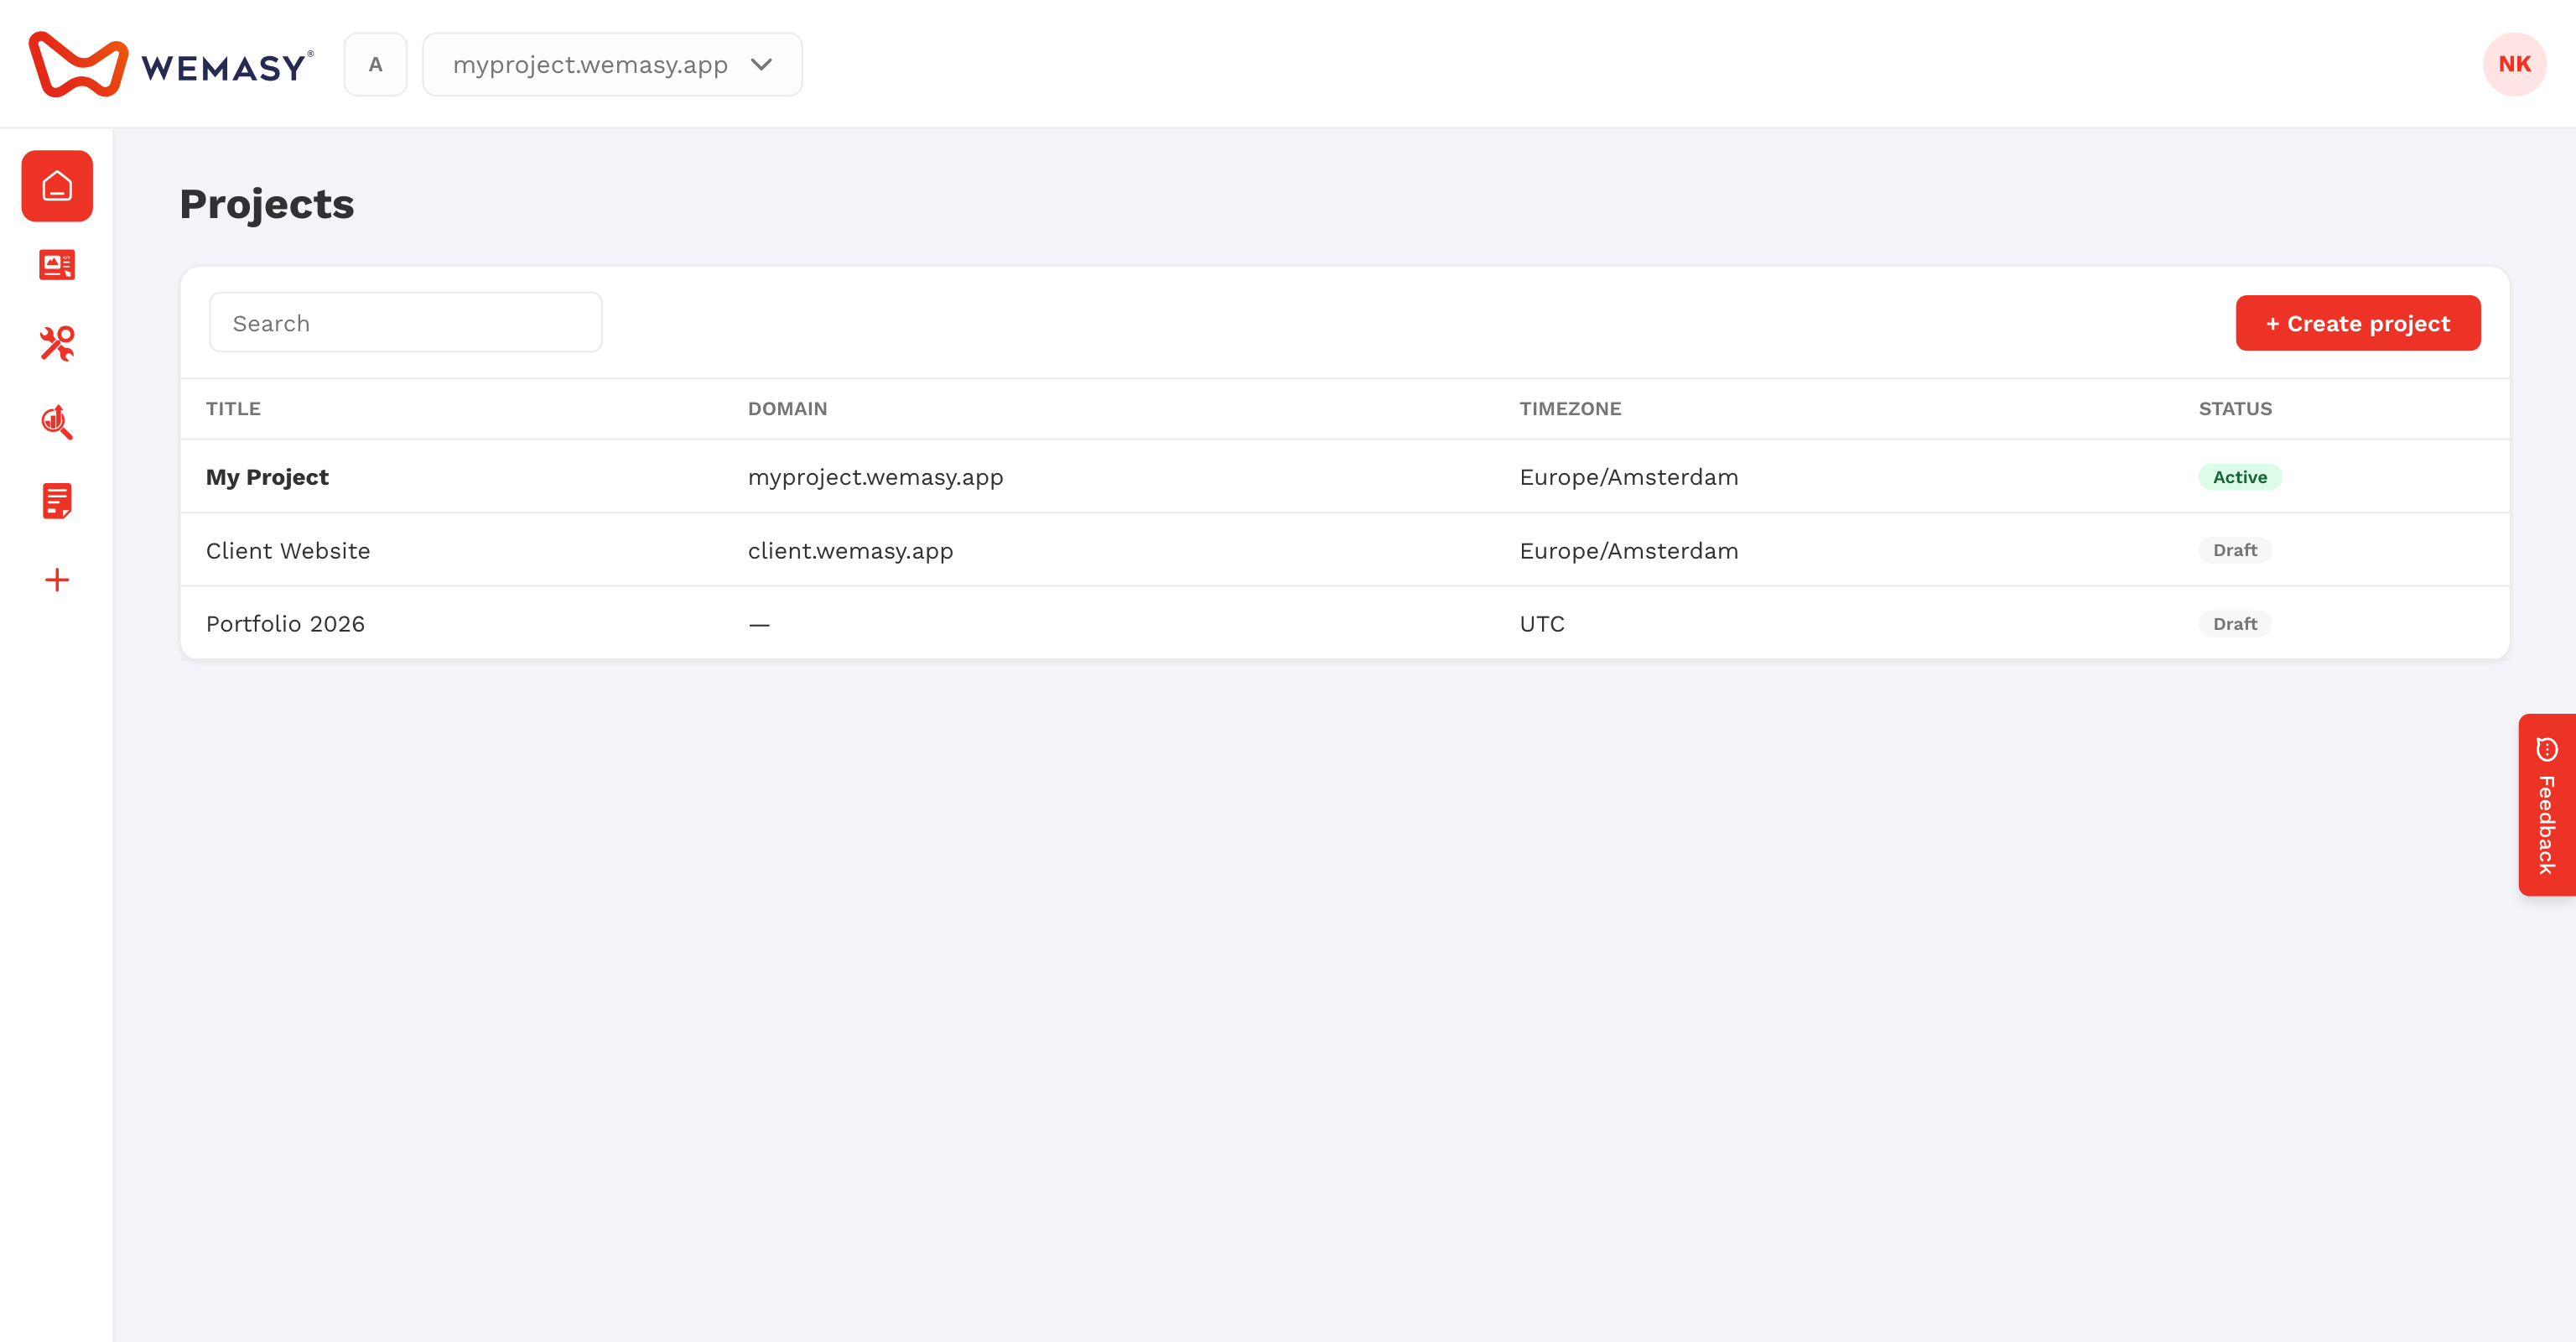This screenshot has width=2576, height=1342.
Task: Click Draft badge for Client Website
Action: point(2235,550)
